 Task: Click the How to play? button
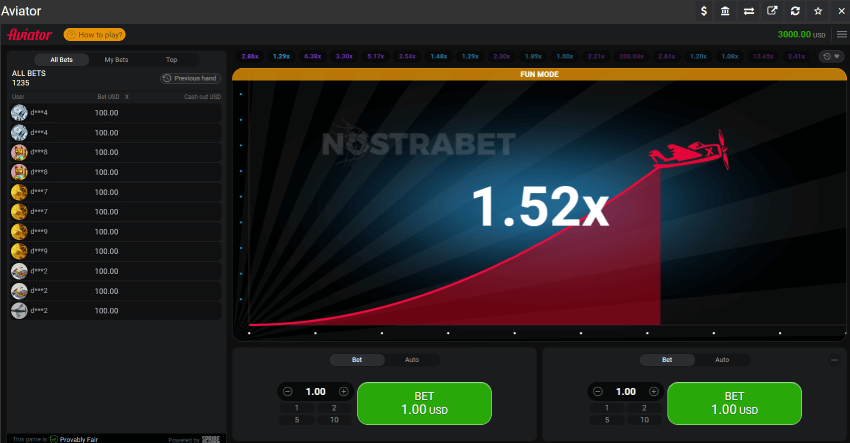(95, 35)
